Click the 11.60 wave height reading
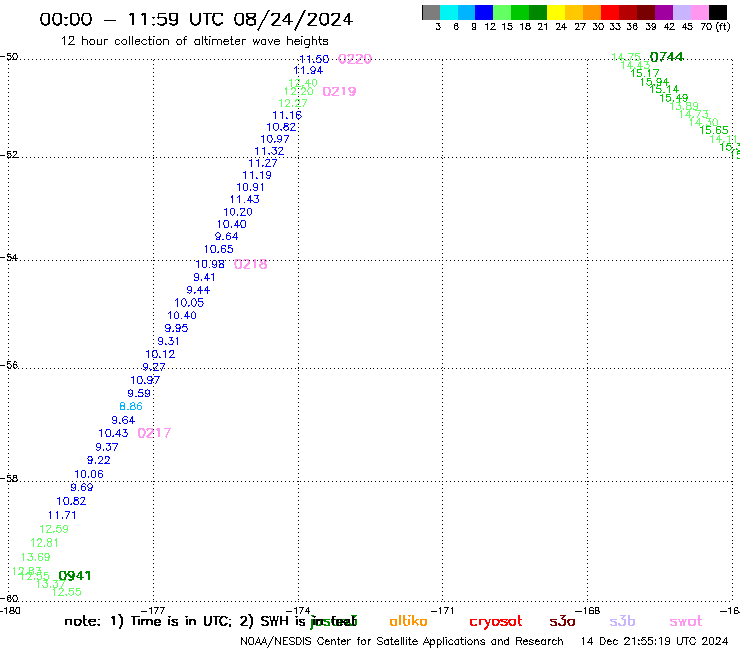 click(x=314, y=59)
